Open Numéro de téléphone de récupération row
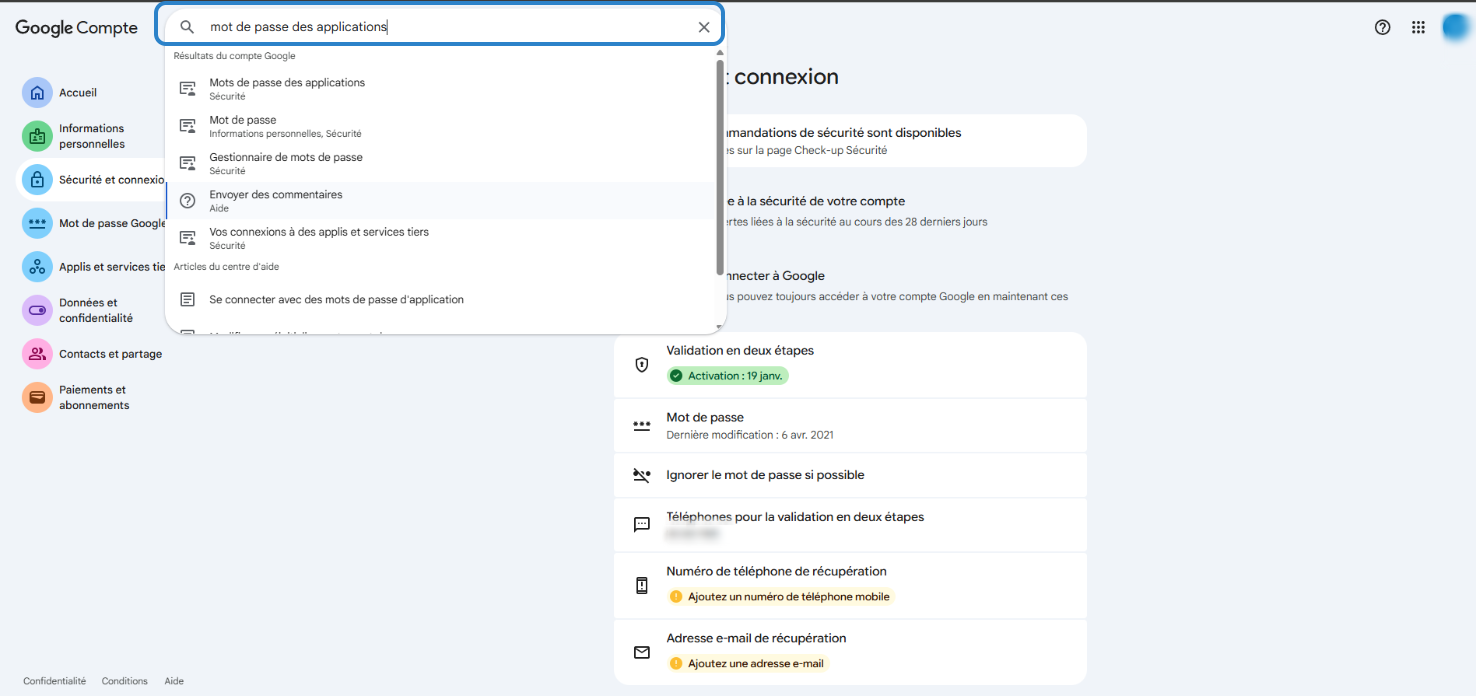This screenshot has width=1476, height=696. point(850,585)
